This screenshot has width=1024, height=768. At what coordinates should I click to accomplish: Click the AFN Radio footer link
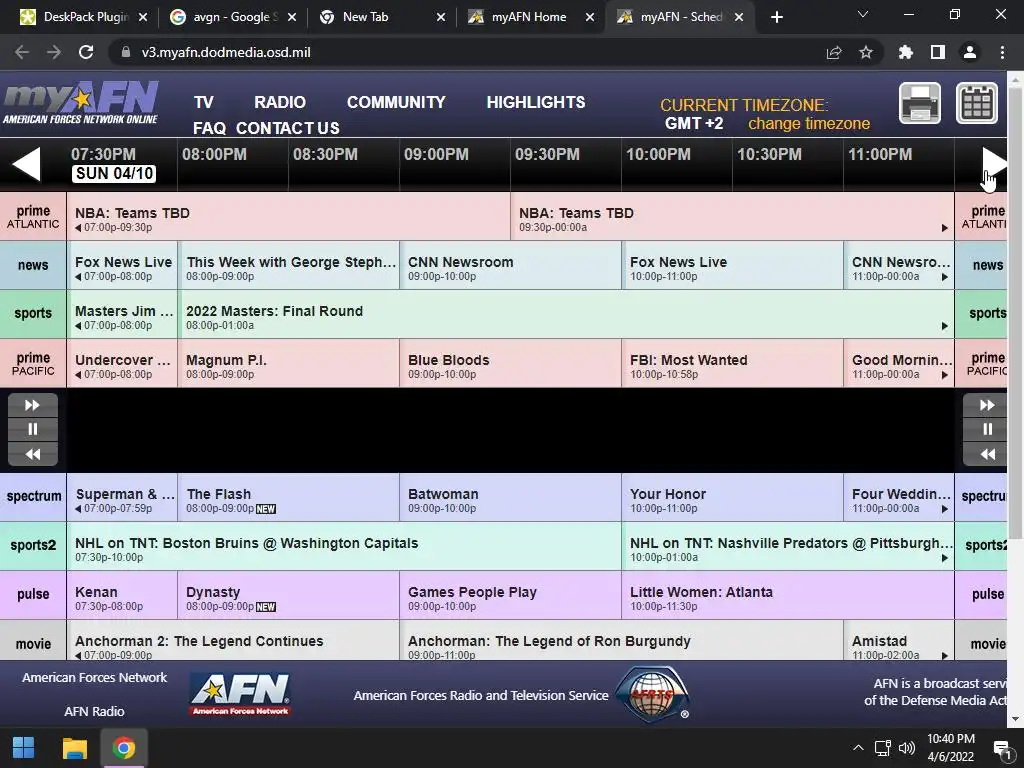click(x=94, y=711)
